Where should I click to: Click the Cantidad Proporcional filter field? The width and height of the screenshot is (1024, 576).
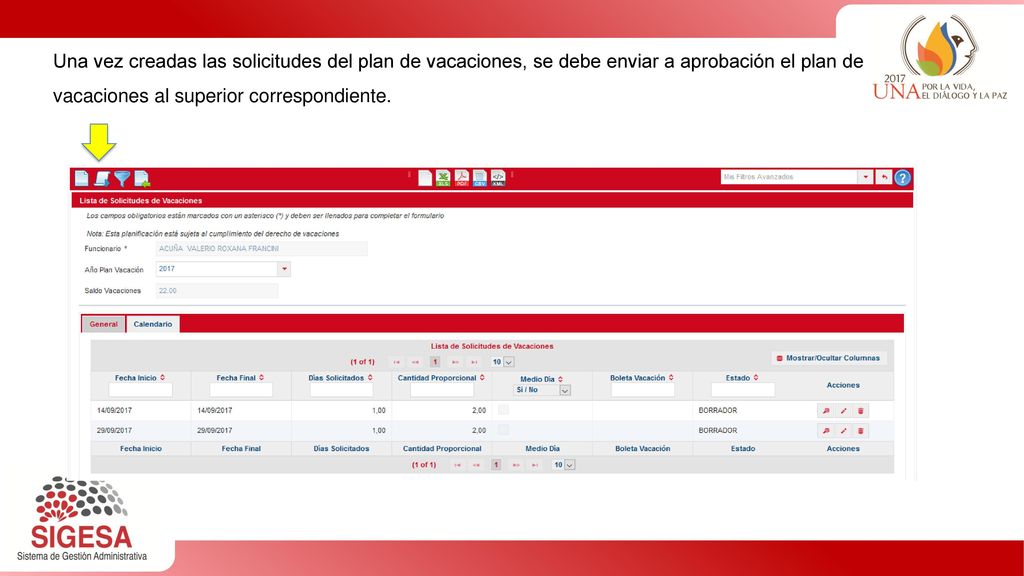pyautogui.click(x=442, y=390)
